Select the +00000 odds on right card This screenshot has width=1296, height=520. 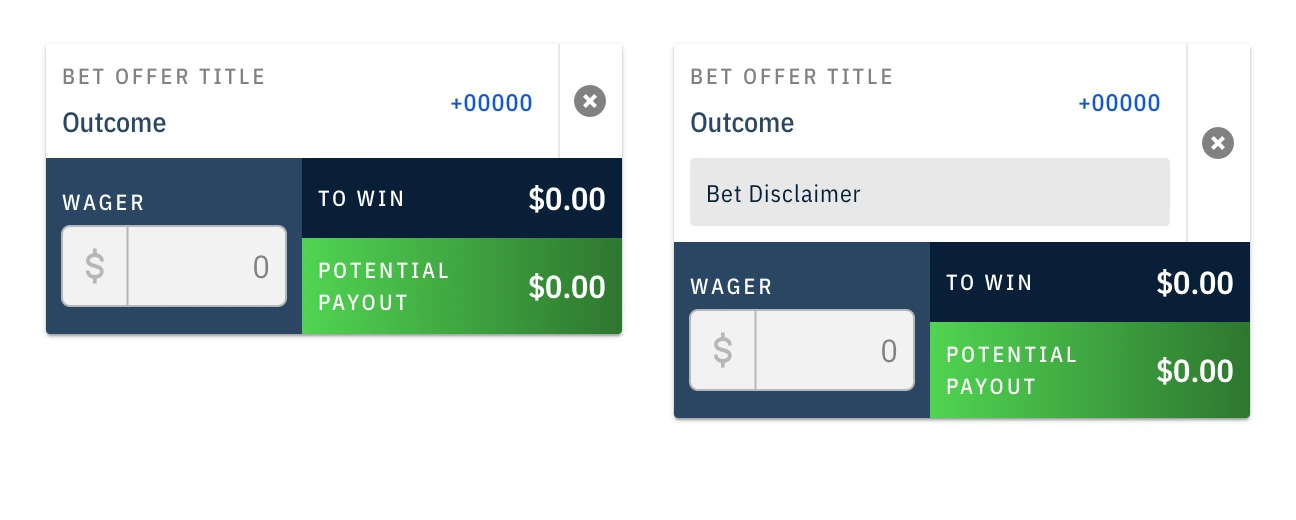click(x=1119, y=103)
